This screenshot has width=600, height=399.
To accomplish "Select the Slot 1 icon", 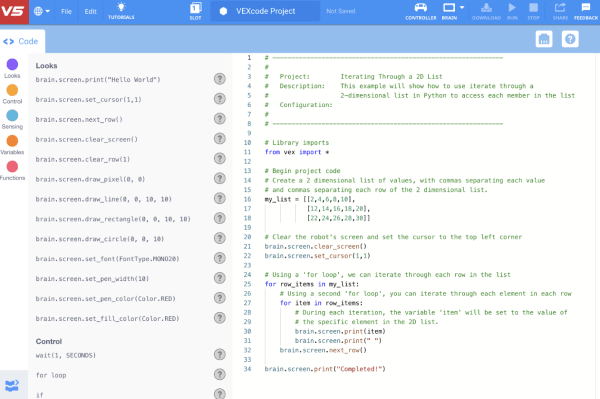I will 195,11.
